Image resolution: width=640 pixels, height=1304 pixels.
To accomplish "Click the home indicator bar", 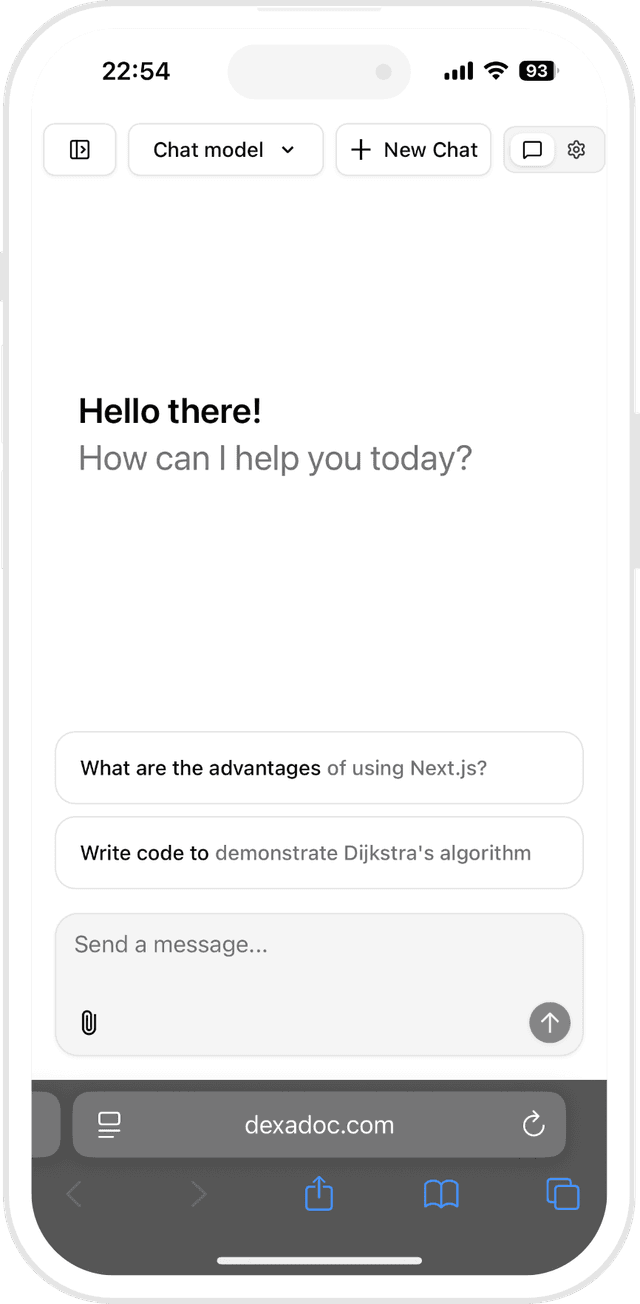I will click(319, 1260).
